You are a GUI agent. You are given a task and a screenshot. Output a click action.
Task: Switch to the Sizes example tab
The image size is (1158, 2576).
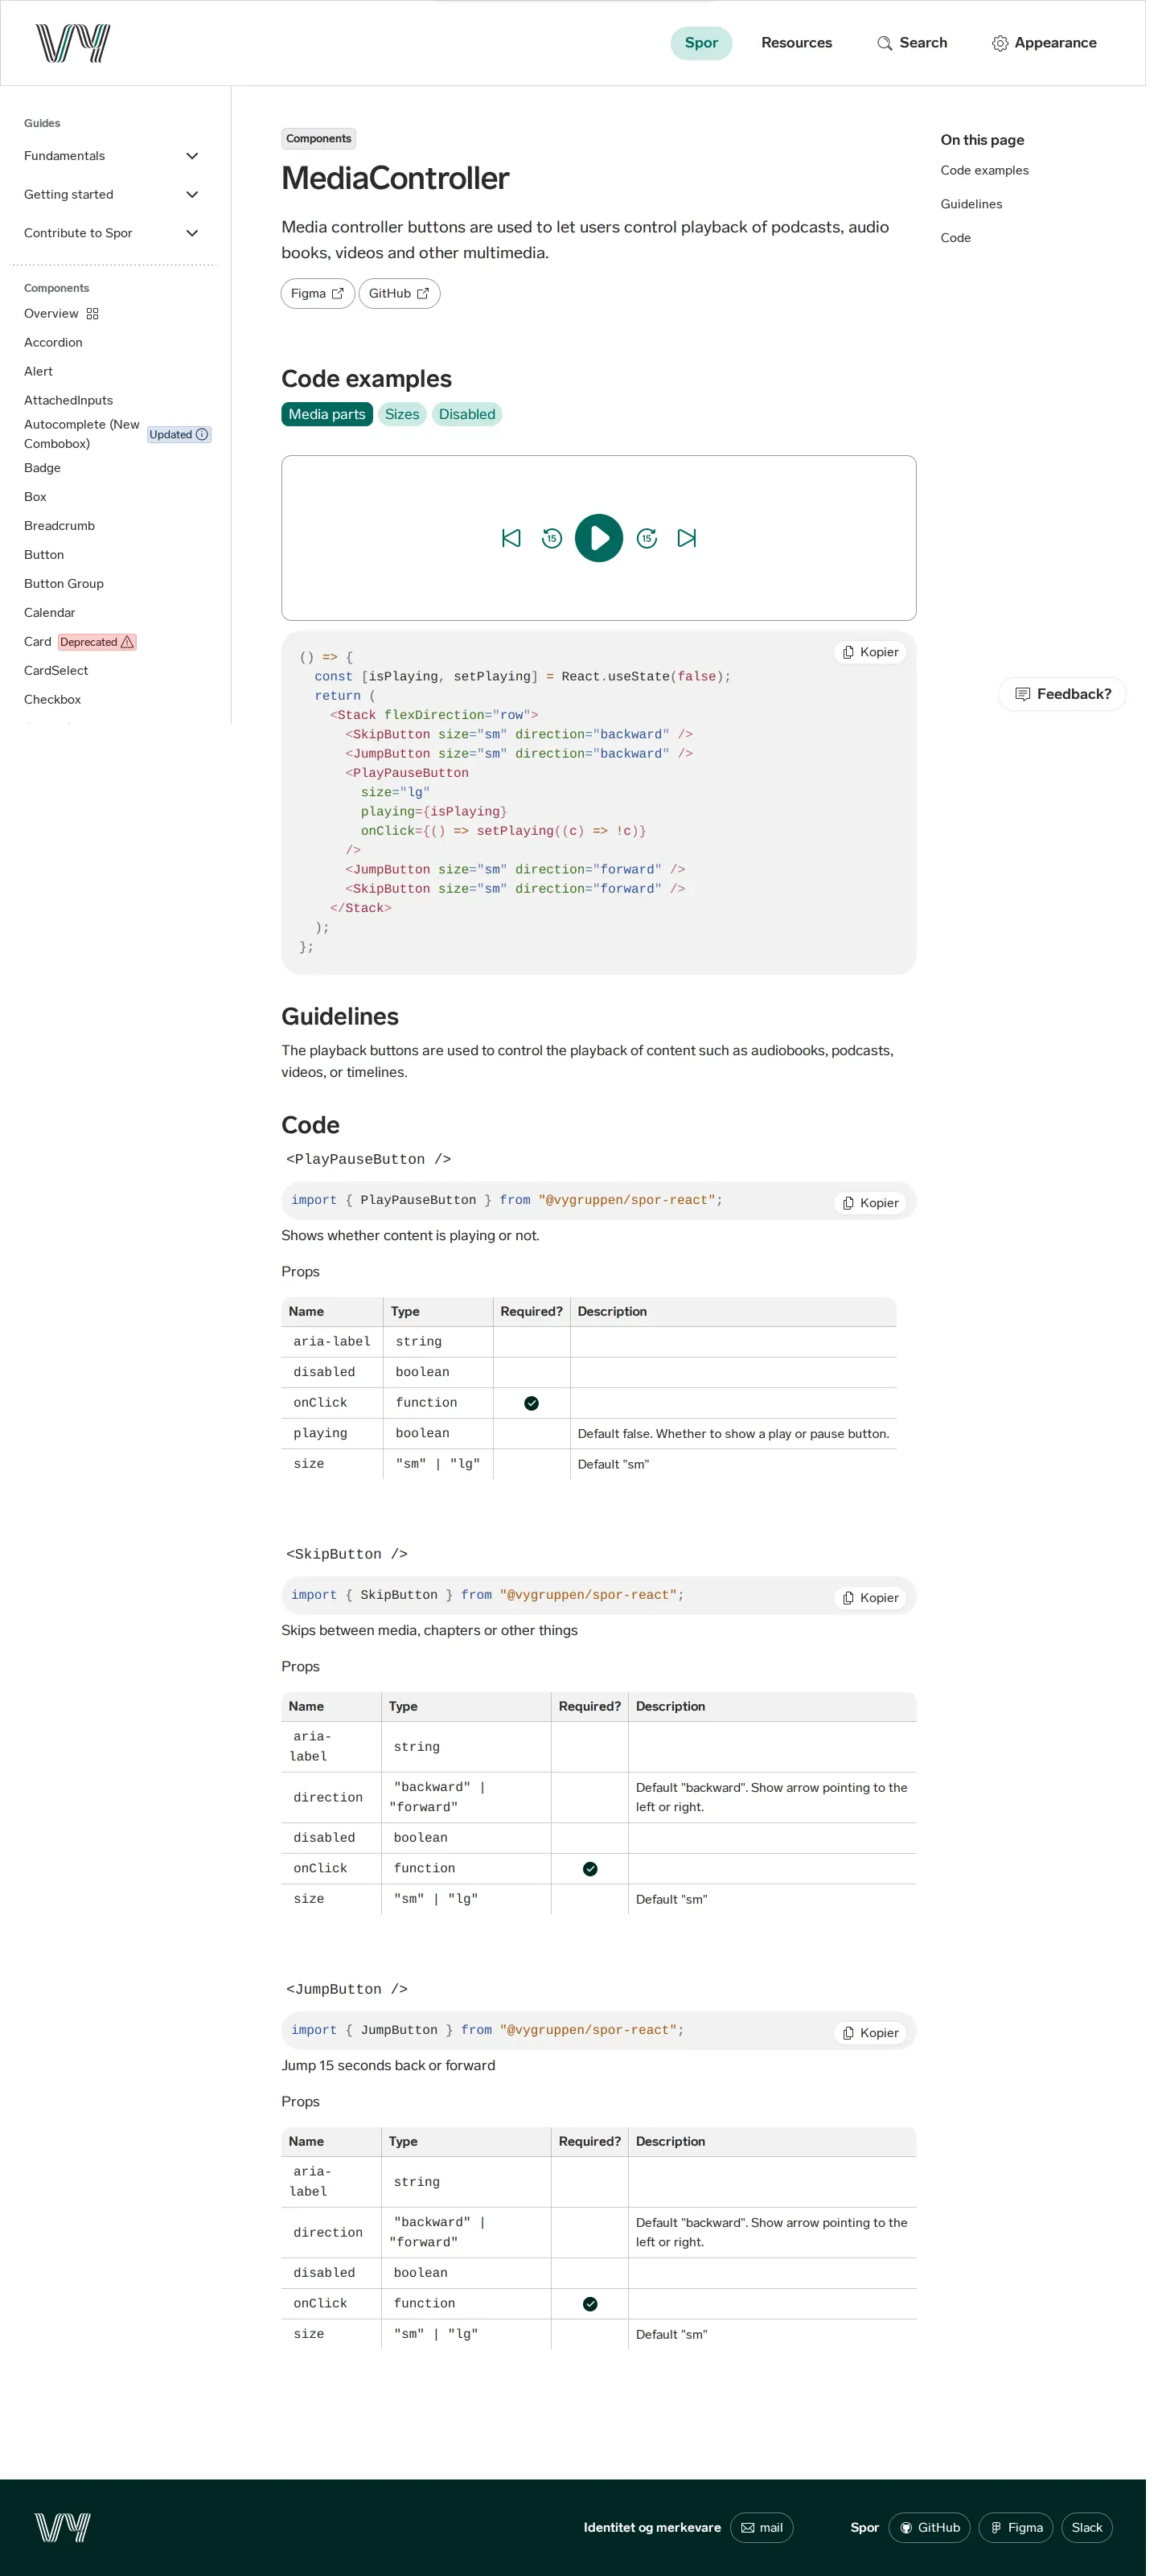402,414
